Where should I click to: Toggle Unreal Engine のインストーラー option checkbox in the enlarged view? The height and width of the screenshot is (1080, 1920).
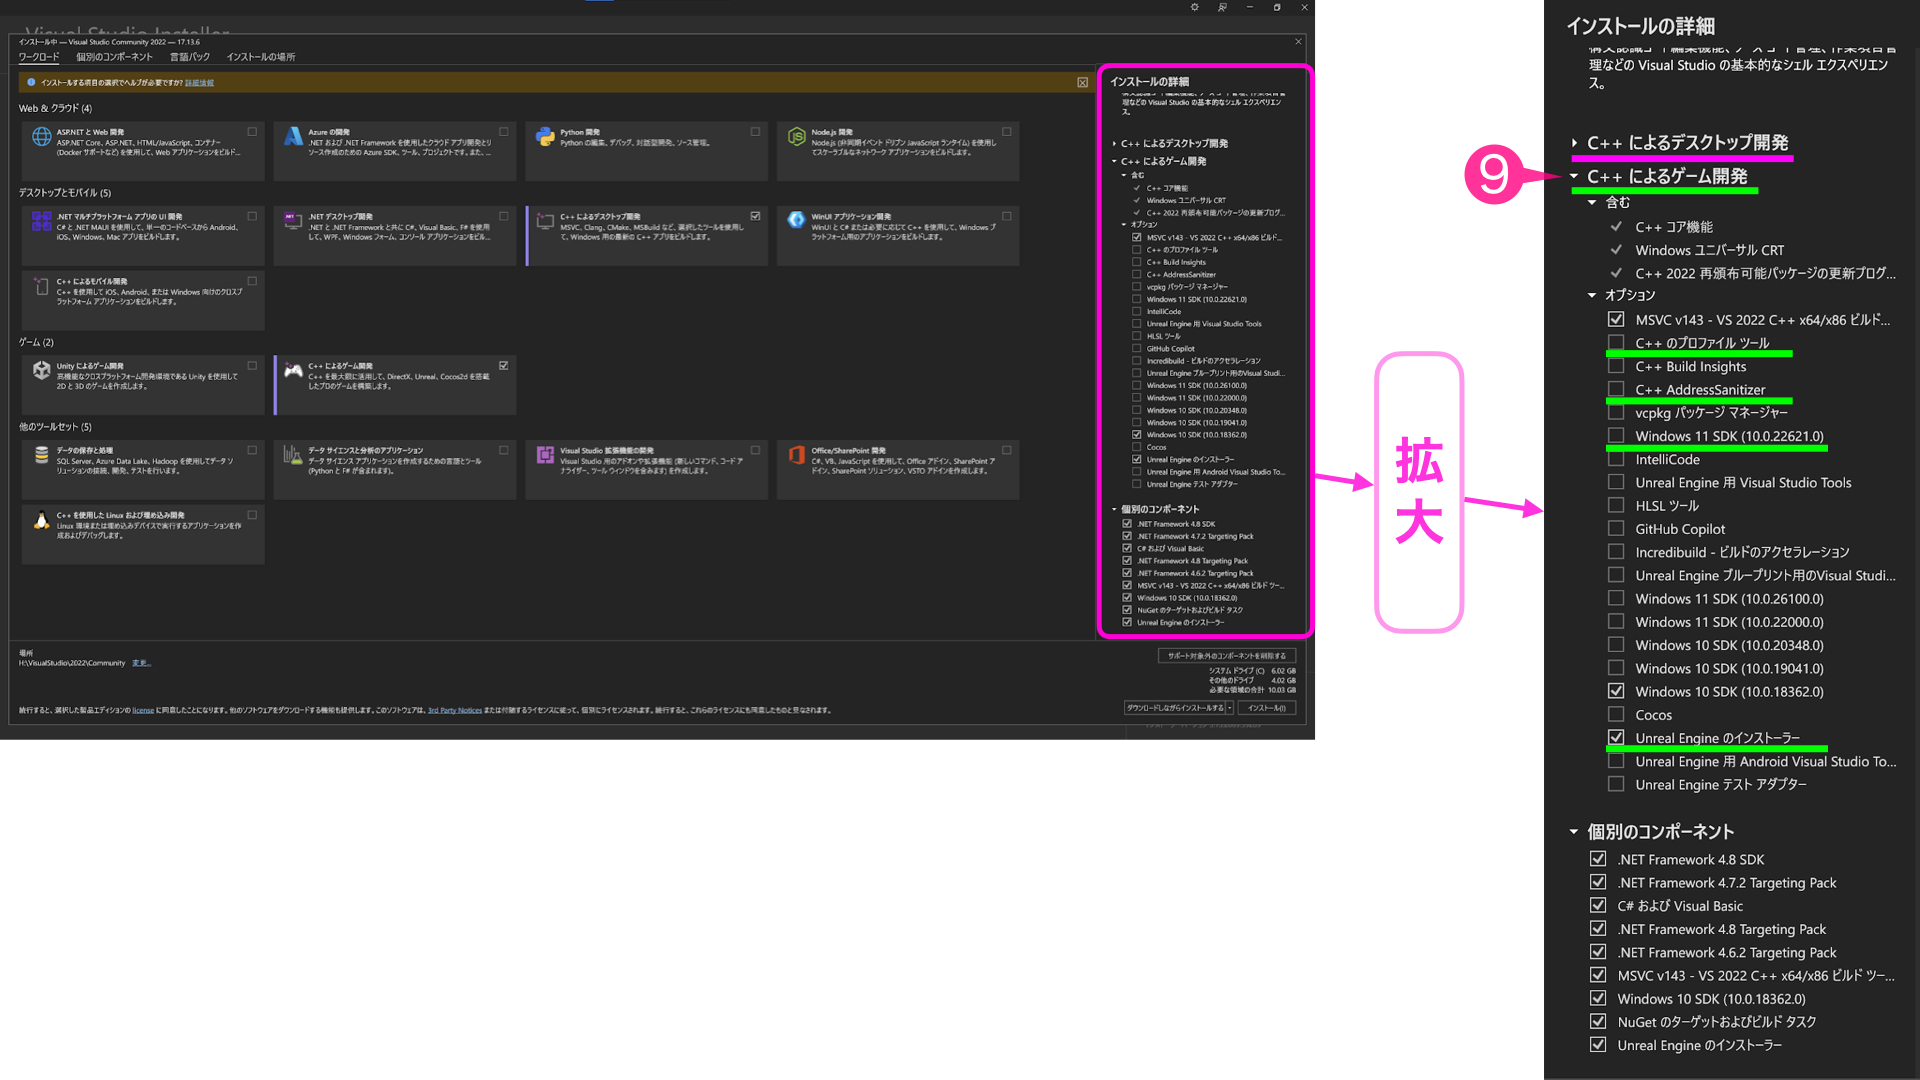point(1616,738)
